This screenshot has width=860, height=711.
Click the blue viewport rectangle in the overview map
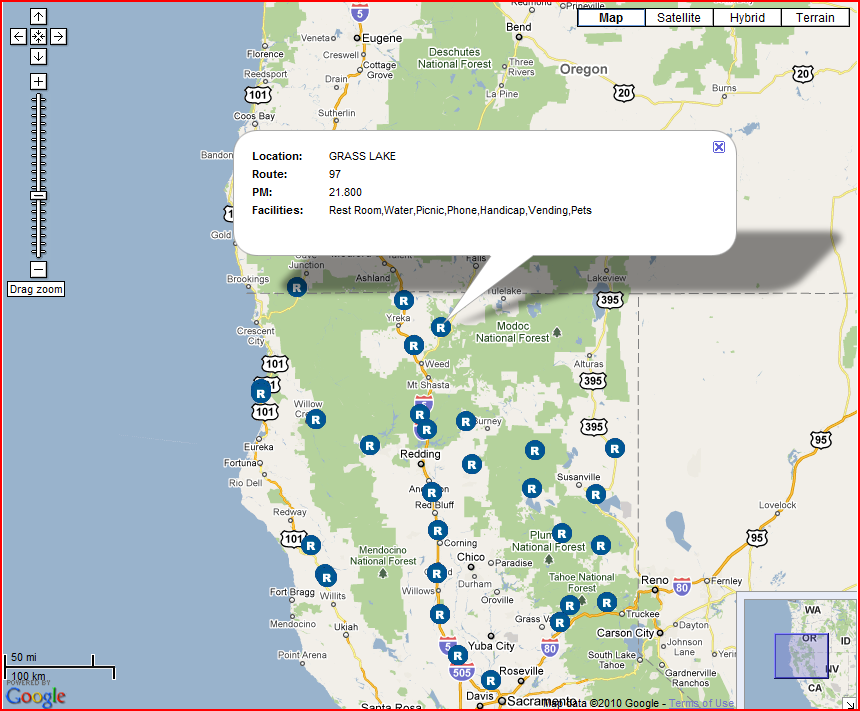pyautogui.click(x=801, y=655)
